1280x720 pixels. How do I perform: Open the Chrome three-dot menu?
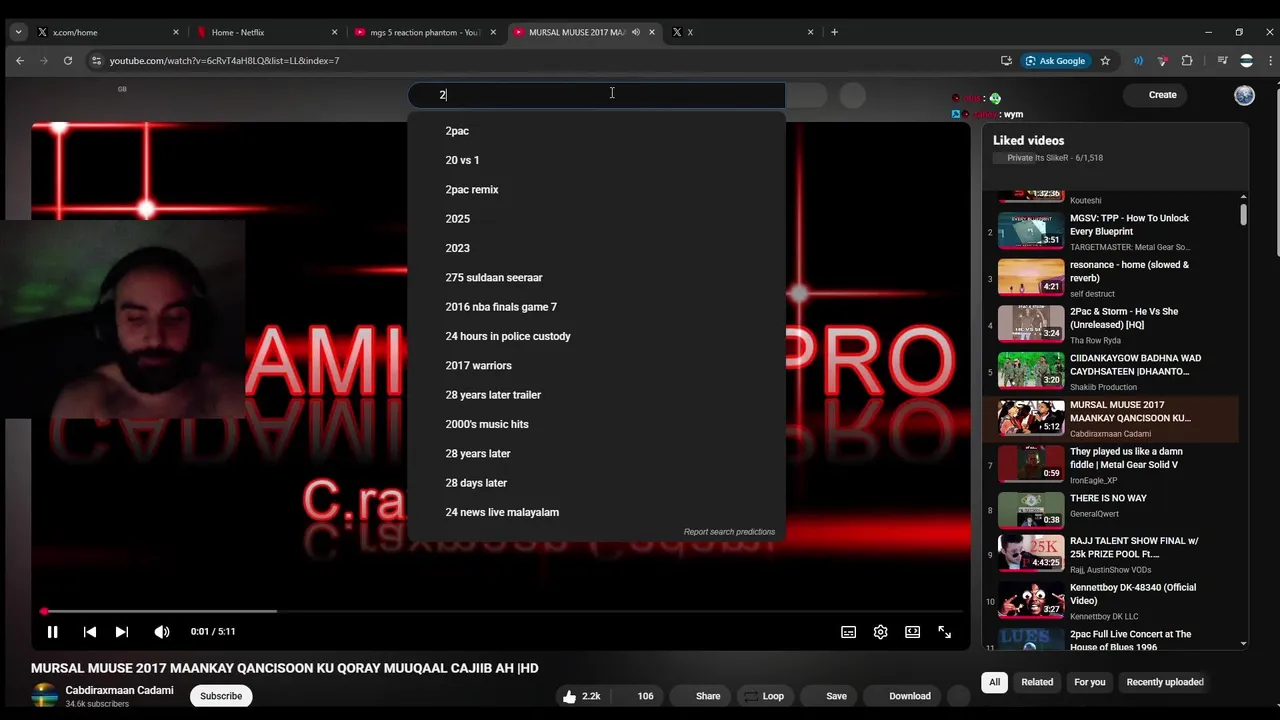1269,61
